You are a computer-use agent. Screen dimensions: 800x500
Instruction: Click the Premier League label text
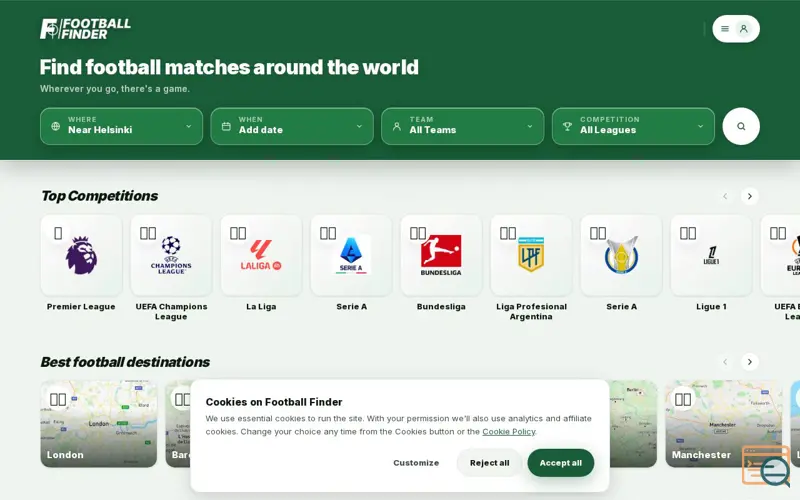click(x=81, y=307)
